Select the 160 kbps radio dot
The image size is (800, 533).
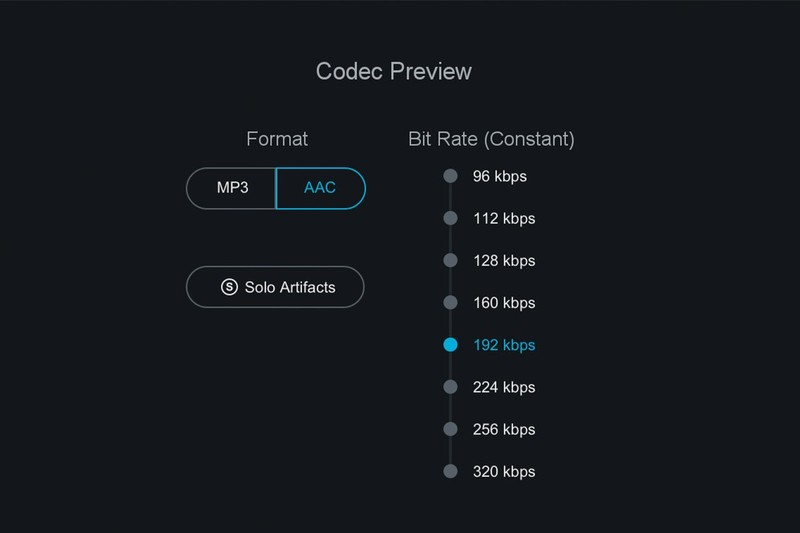(x=450, y=302)
